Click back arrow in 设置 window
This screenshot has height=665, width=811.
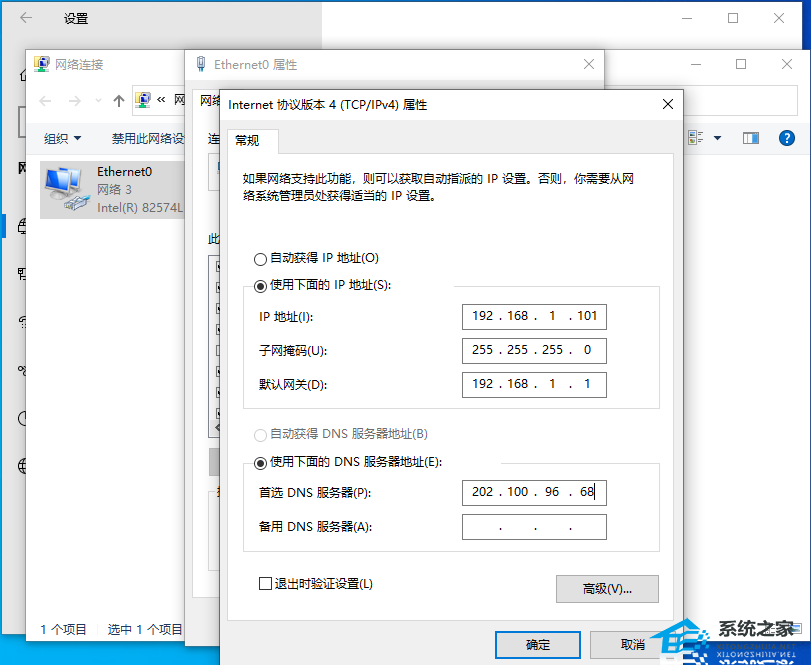click(x=26, y=18)
